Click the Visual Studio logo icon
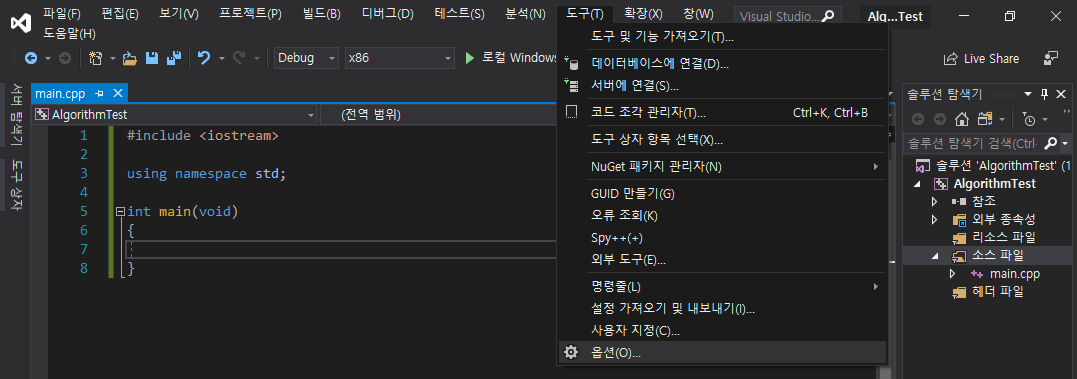Screen dimensions: 1077x379 click(x=21, y=22)
